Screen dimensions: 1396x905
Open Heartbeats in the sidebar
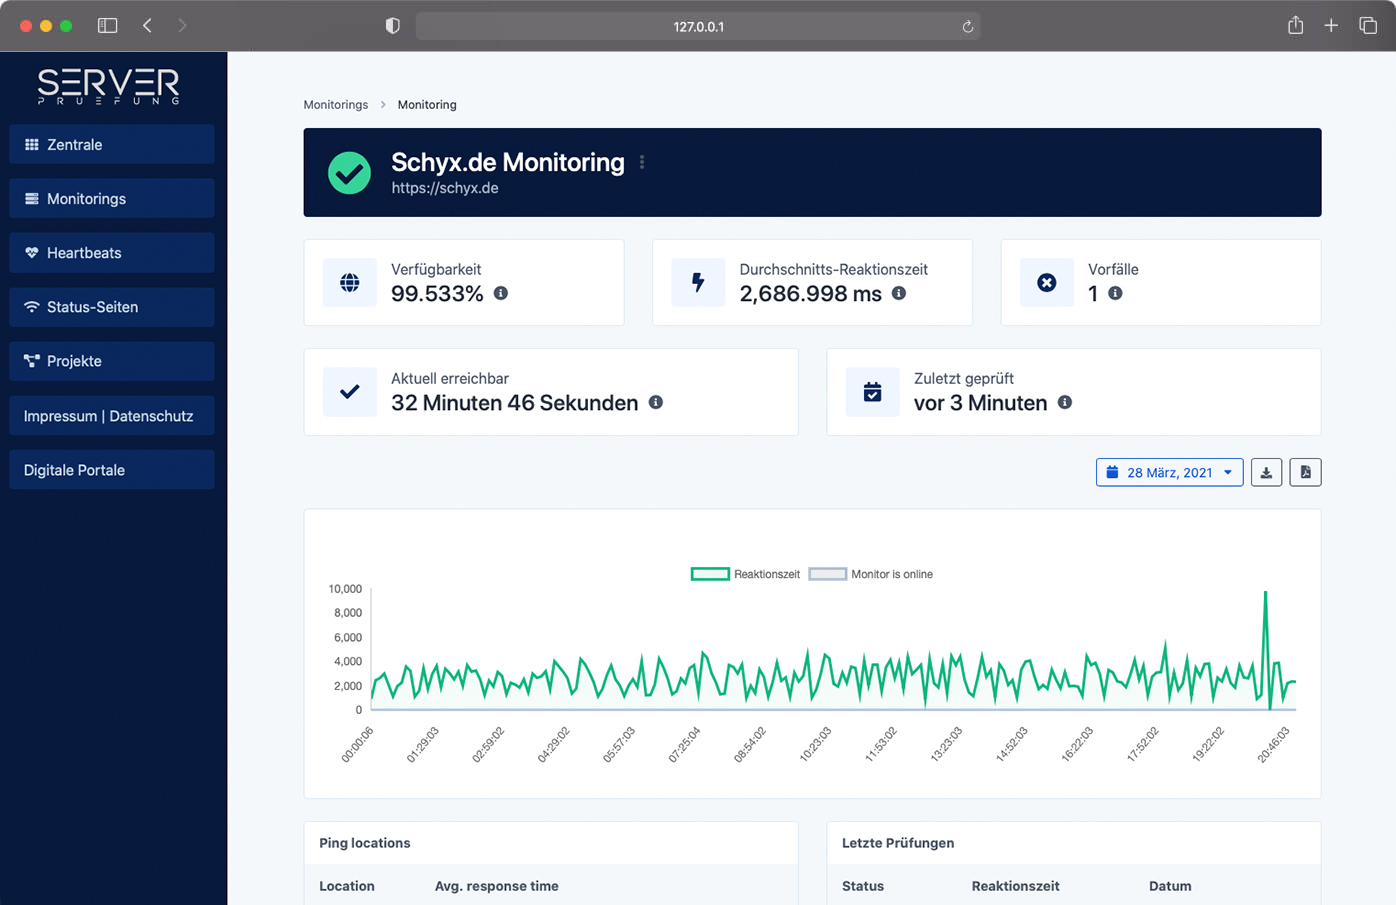[112, 253]
